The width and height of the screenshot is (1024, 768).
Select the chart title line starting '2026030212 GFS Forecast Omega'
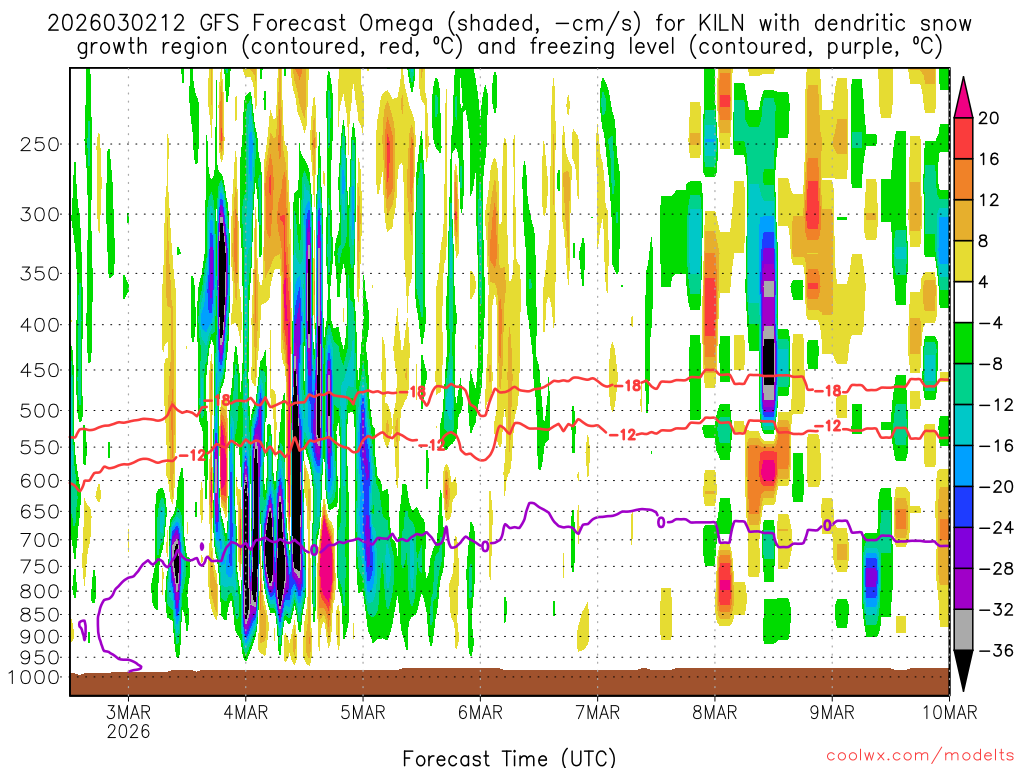(509, 24)
